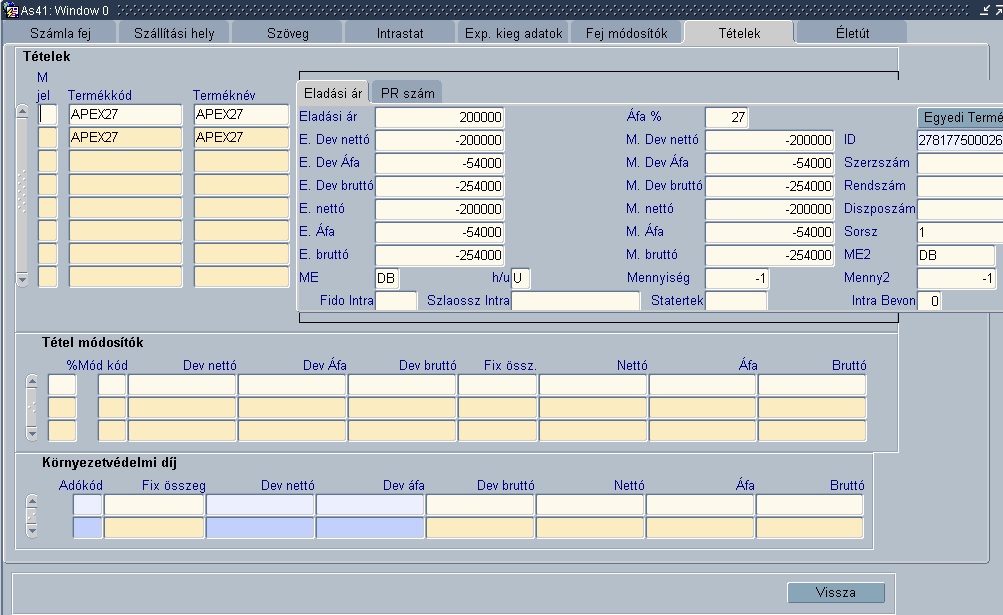Select the Intrastat tab
Viewport: 1003px width, 615px height.
click(x=400, y=33)
